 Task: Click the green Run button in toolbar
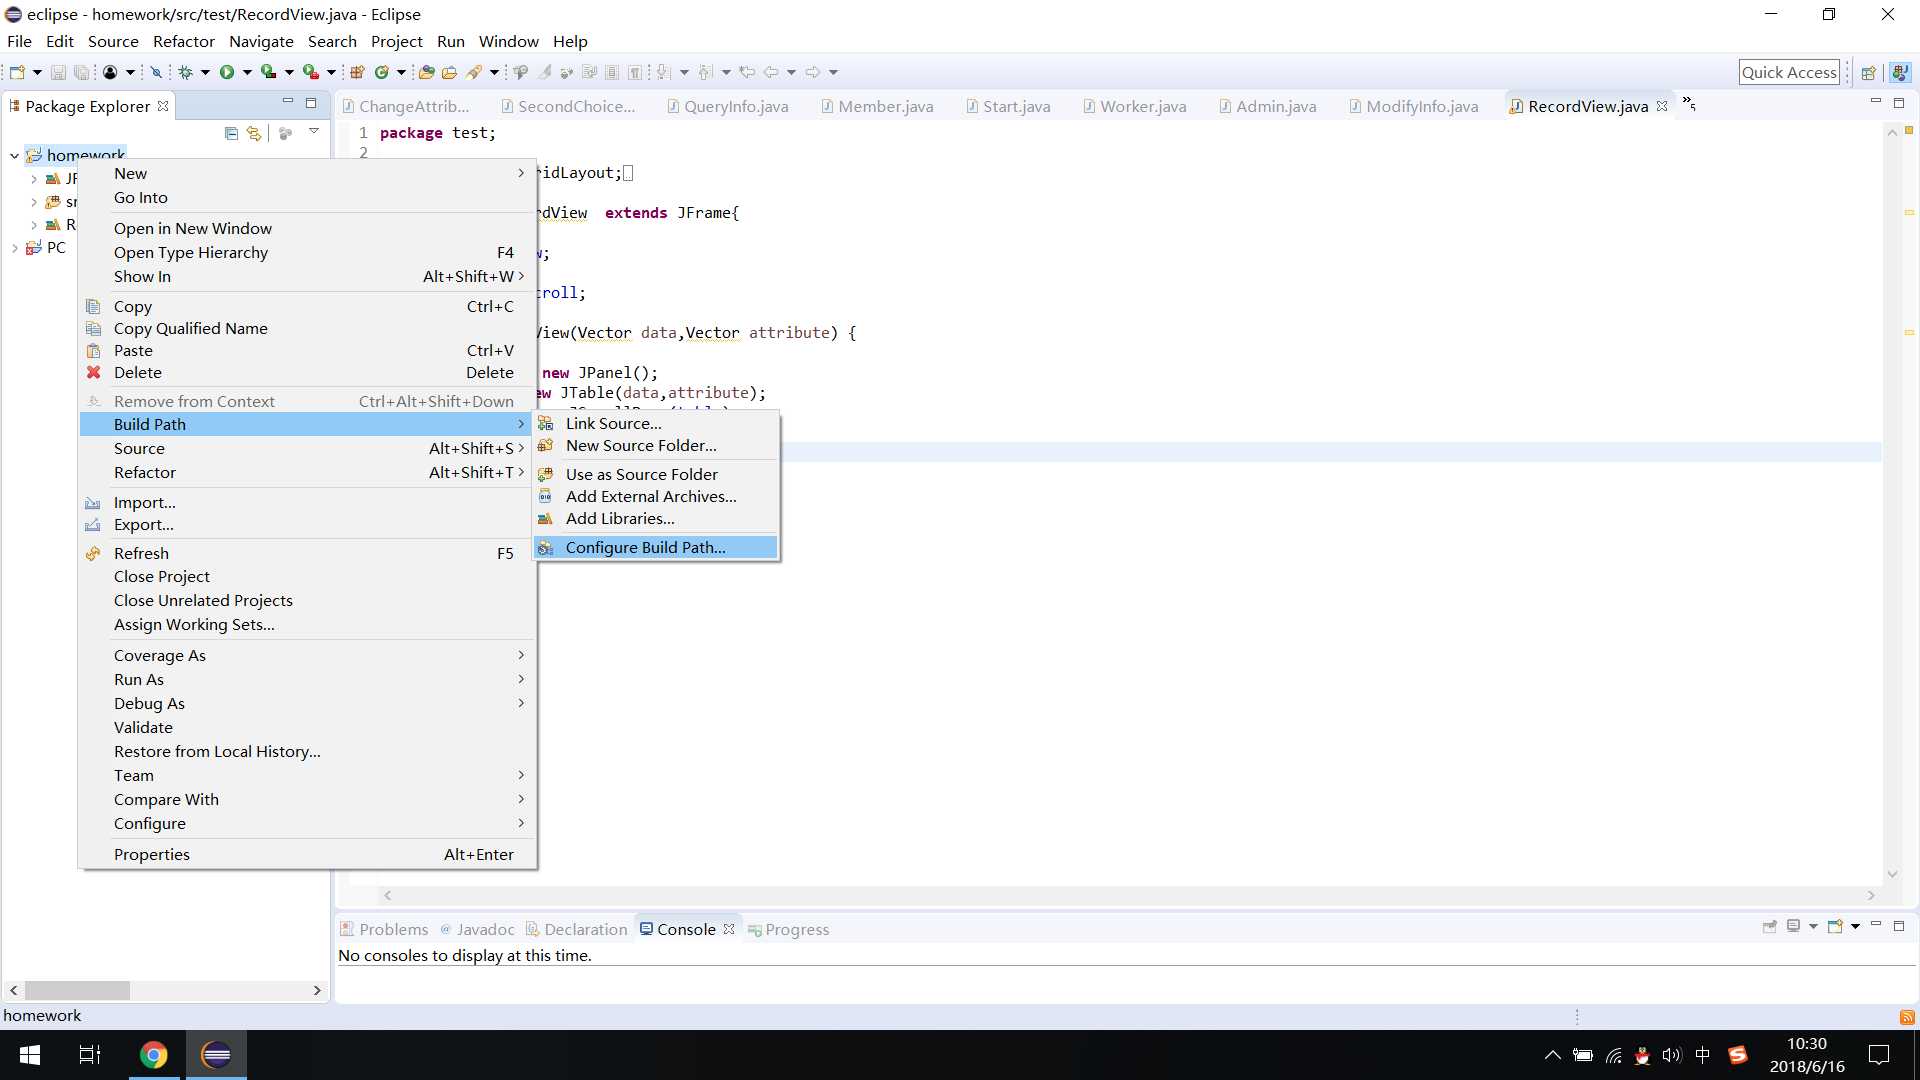(227, 72)
